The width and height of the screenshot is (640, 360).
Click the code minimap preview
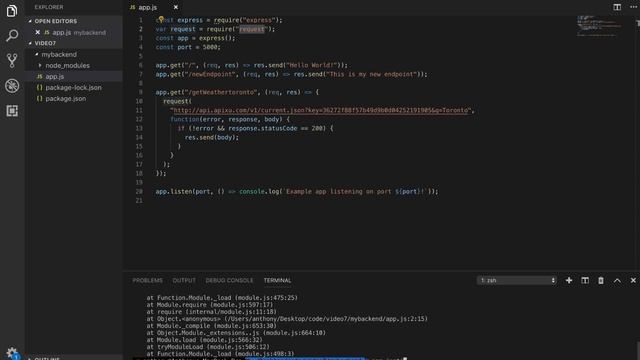pyautogui.click(x=599, y=26)
